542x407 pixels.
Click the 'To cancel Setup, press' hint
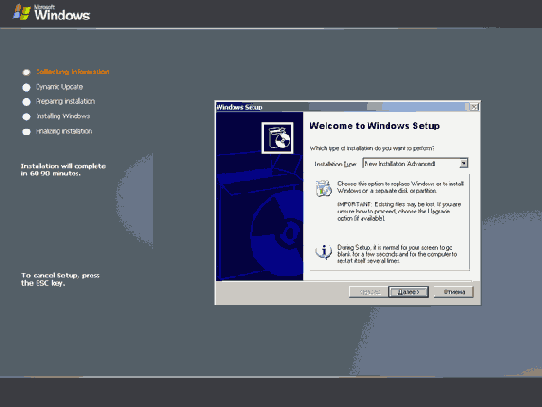[60, 279]
